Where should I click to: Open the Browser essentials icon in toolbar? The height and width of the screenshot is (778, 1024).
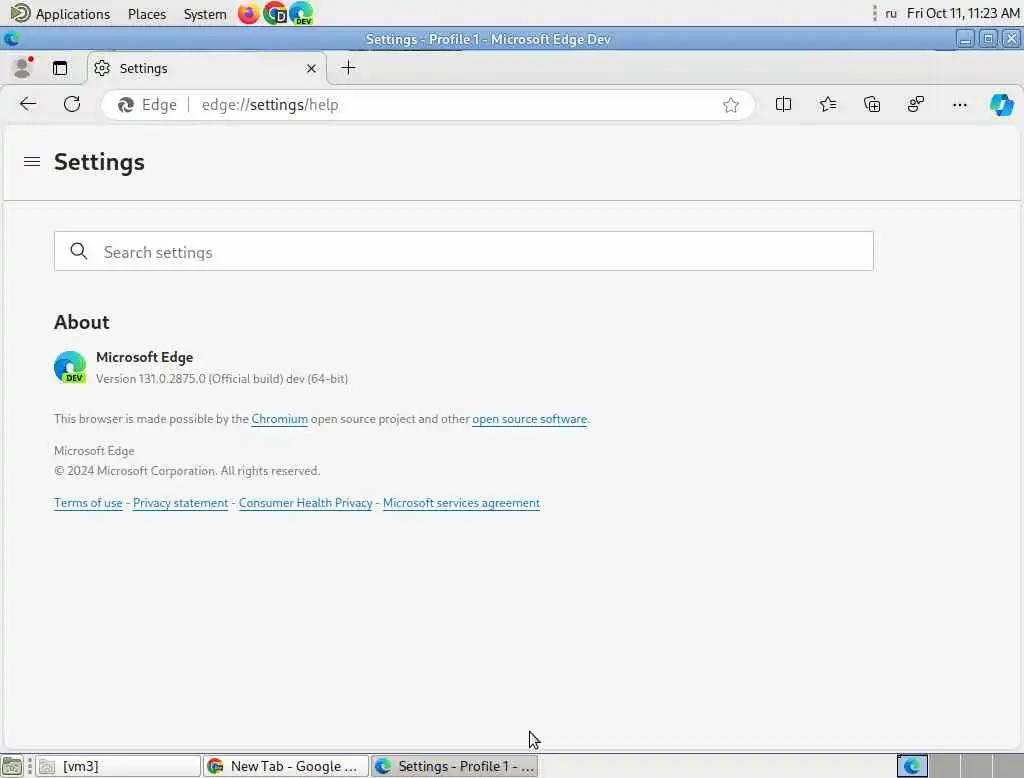(x=916, y=105)
